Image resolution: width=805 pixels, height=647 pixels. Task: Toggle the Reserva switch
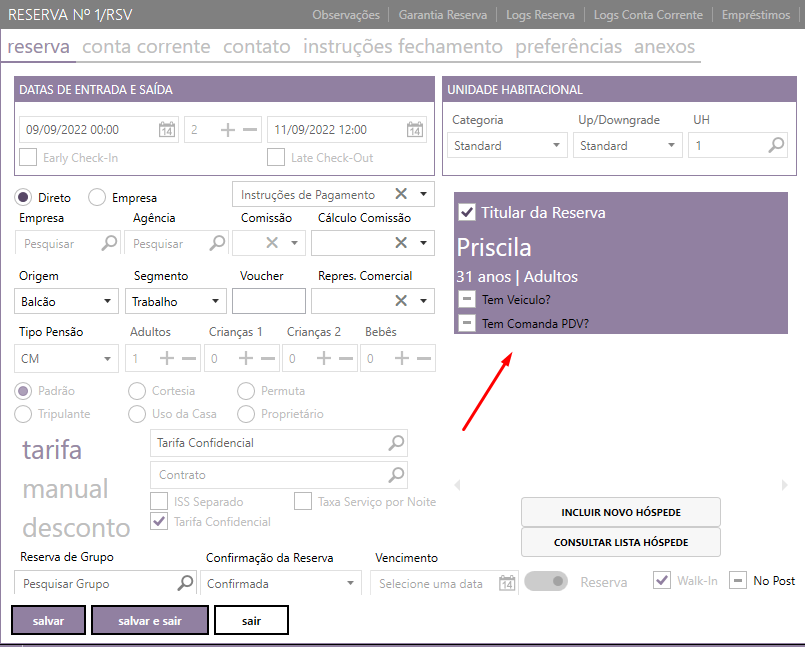[x=546, y=582]
